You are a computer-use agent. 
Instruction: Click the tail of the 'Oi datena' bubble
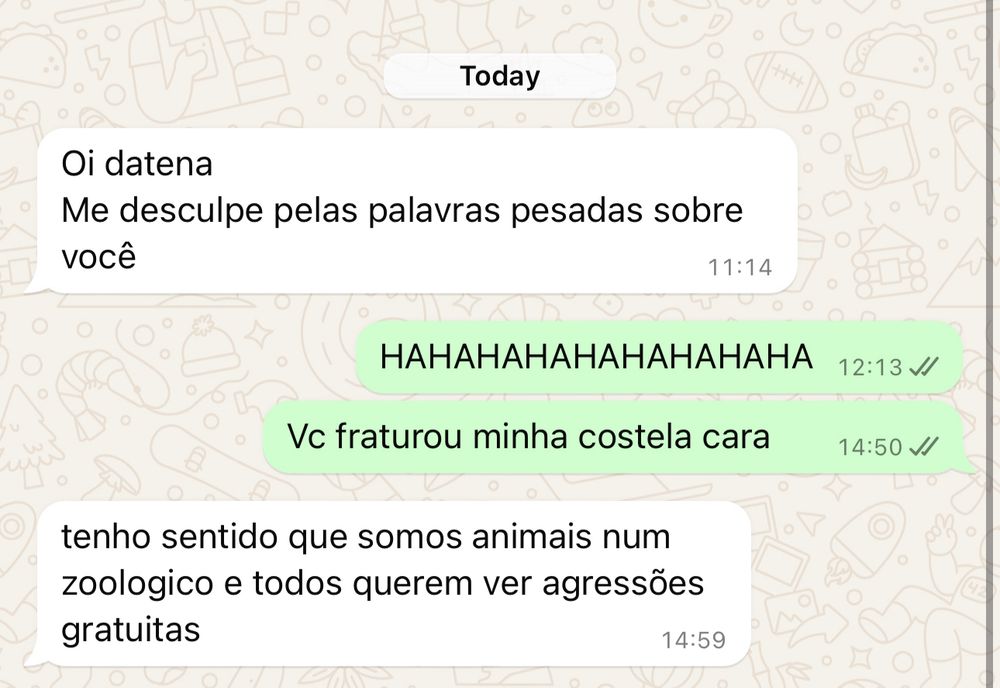35,287
